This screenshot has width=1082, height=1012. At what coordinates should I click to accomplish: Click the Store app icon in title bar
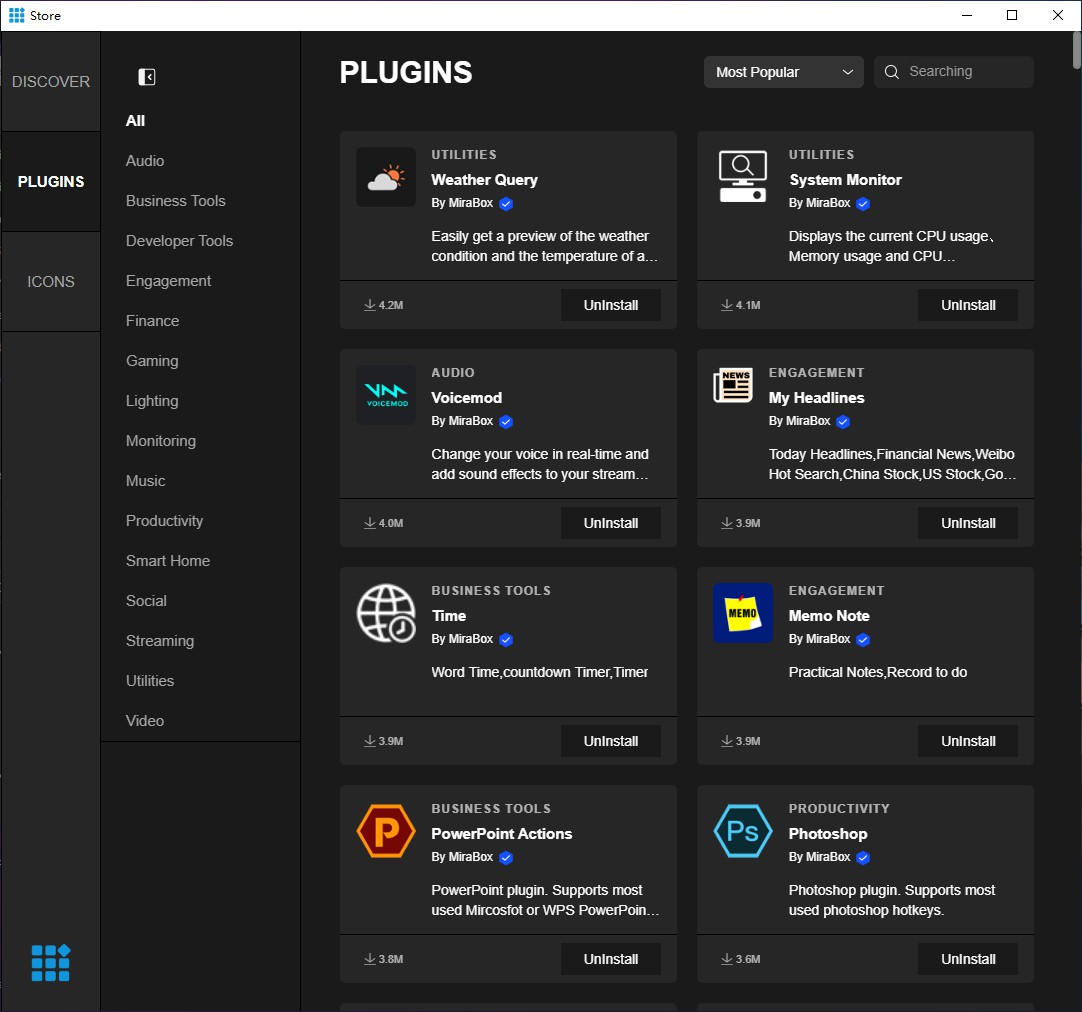(17, 15)
